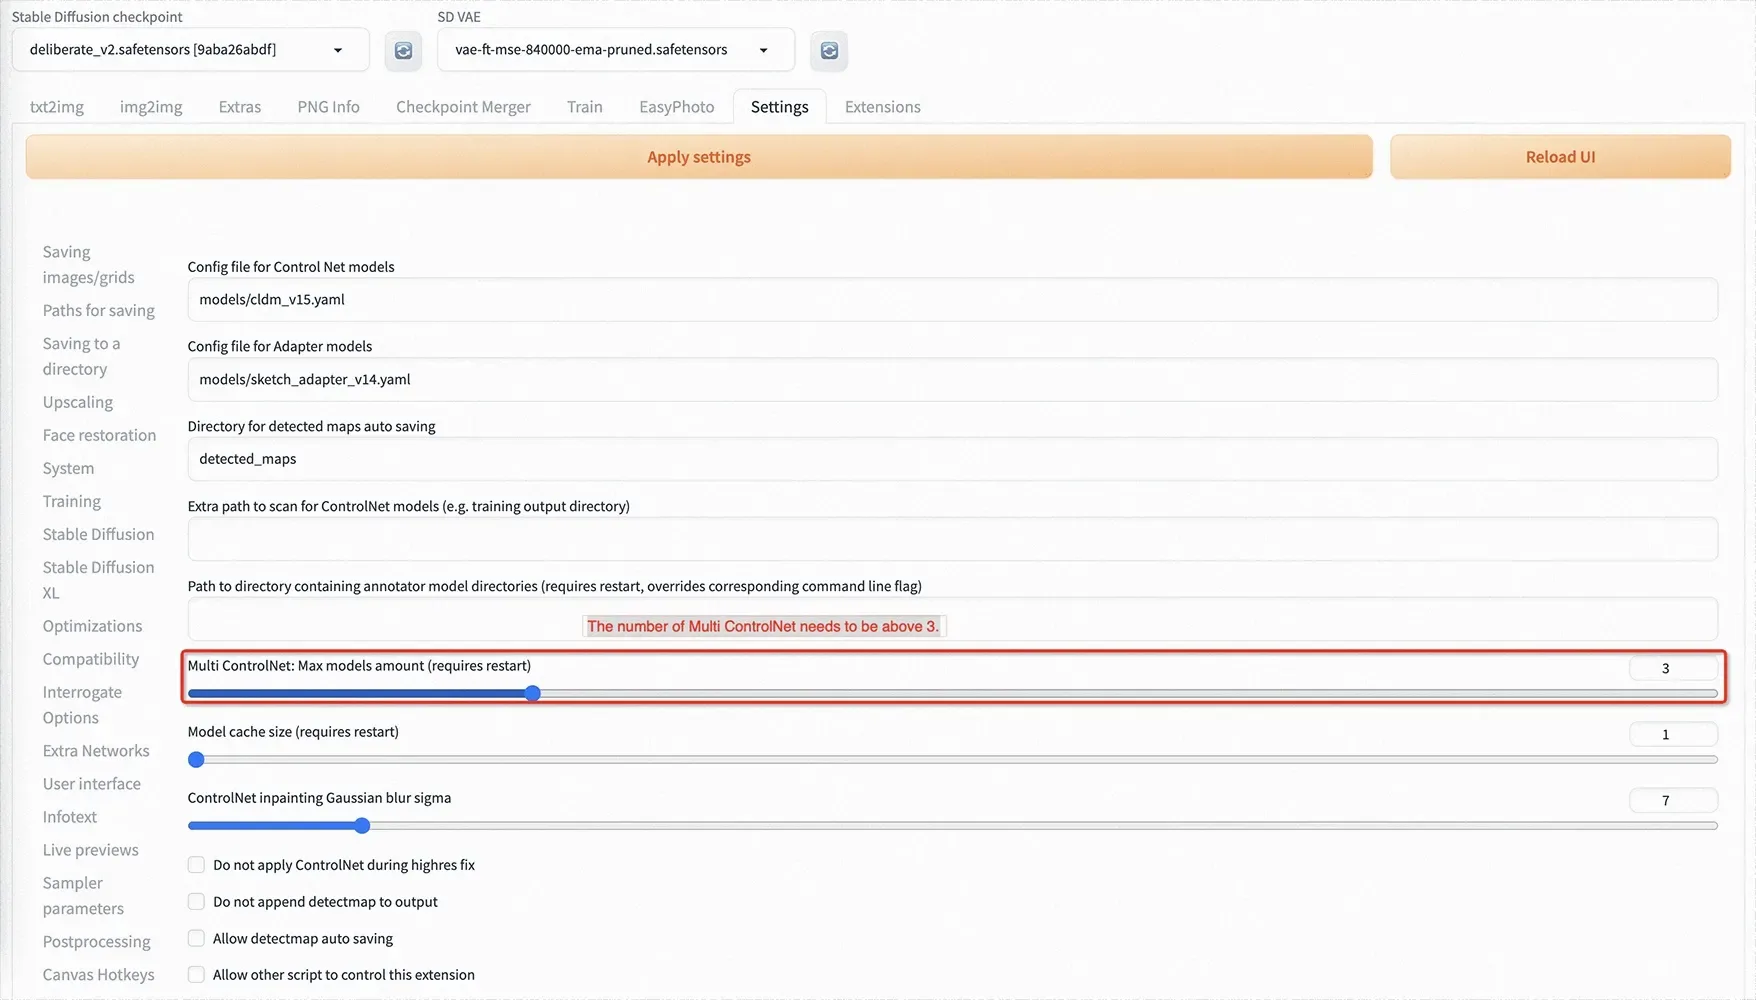The image size is (1756, 1000).
Task: Adjust the Multi ControlNet max models slider
Action: pyautogui.click(x=952, y=693)
